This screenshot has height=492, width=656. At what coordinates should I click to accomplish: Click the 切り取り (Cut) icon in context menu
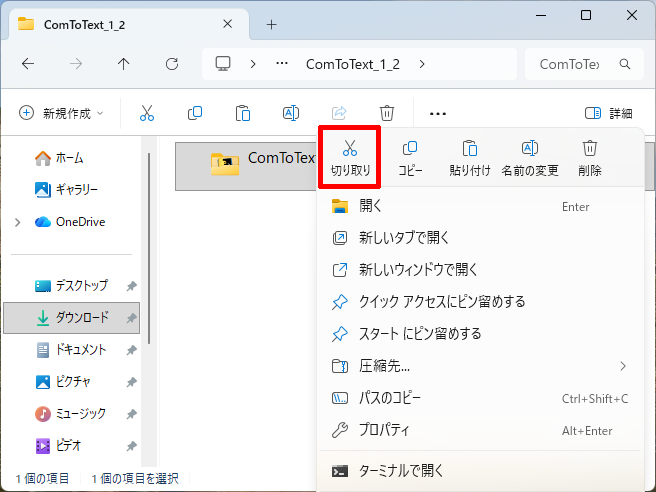click(x=350, y=157)
